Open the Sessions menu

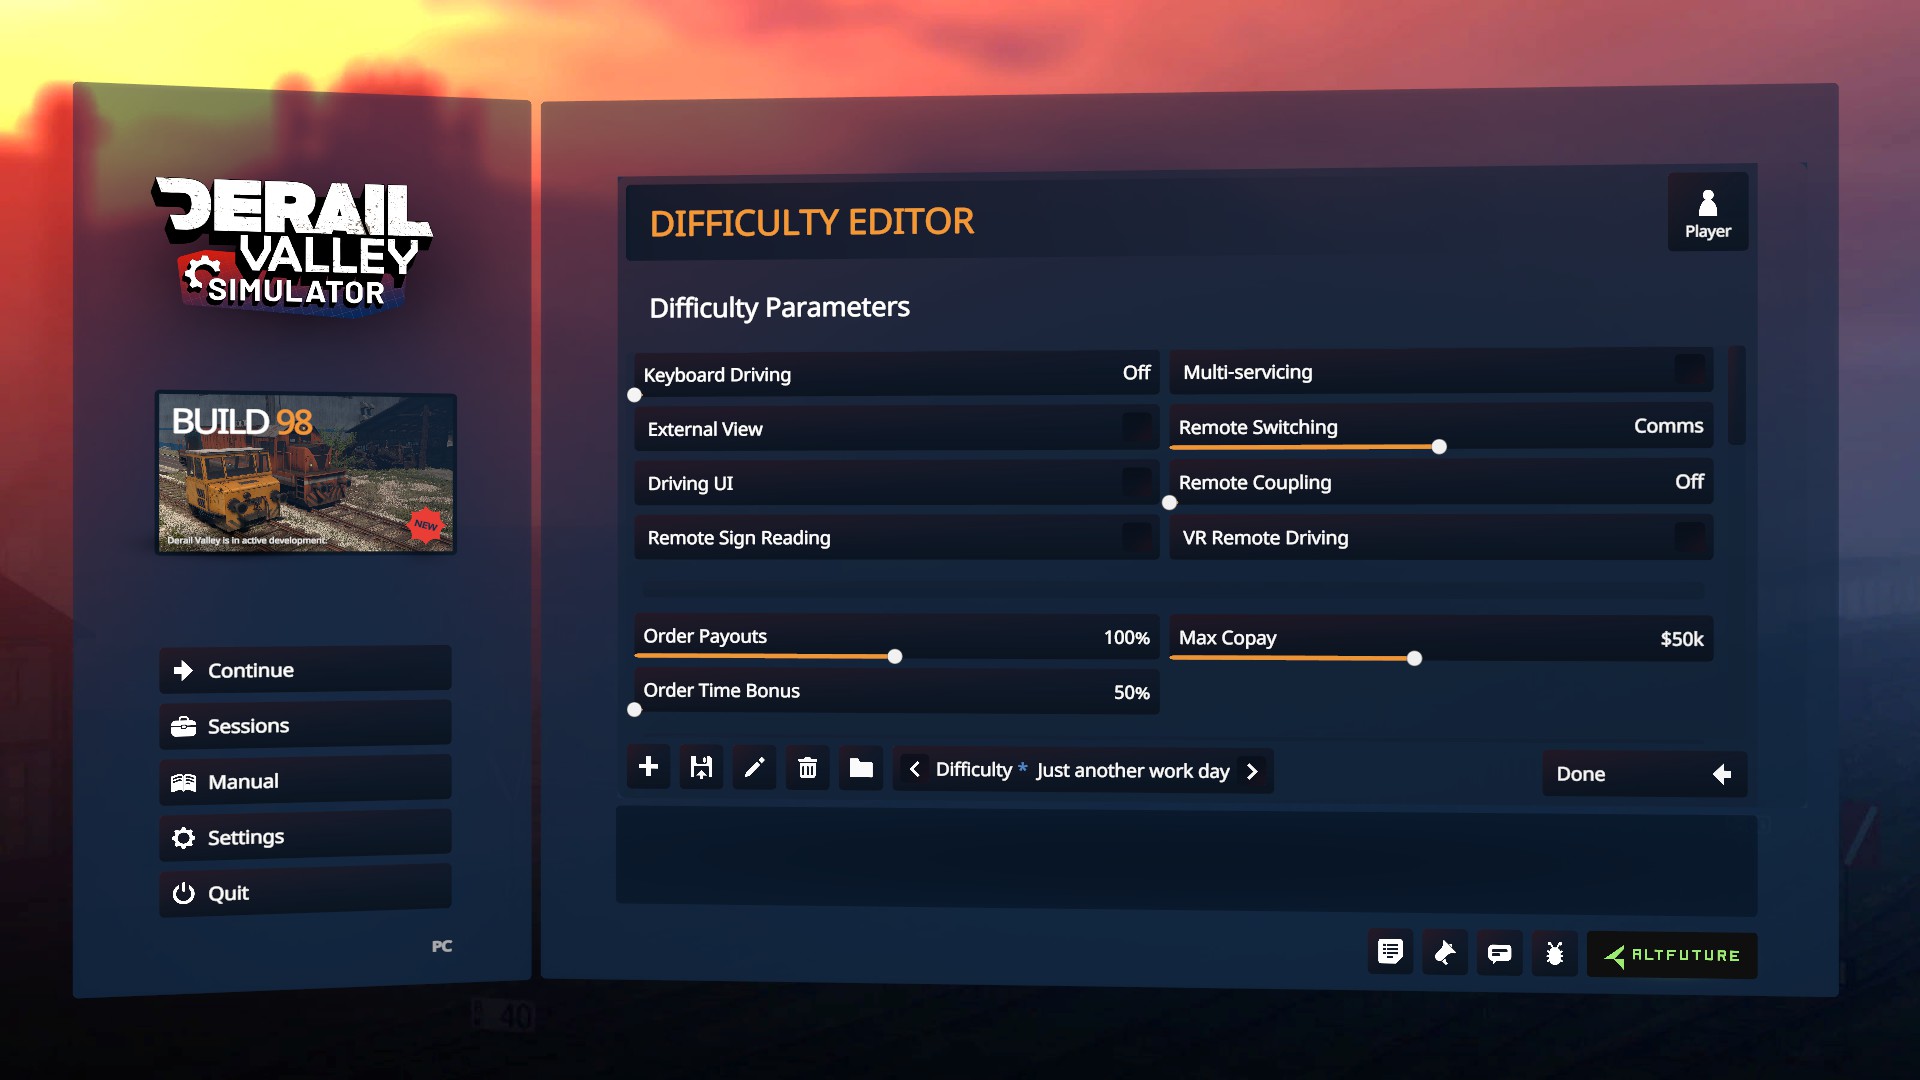[x=305, y=725]
